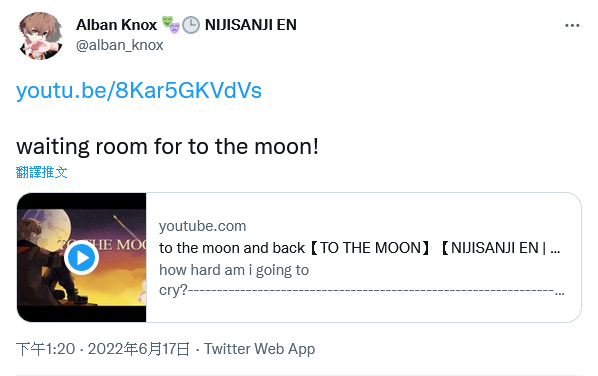Click the Twitter Web App source link

(x=260, y=349)
